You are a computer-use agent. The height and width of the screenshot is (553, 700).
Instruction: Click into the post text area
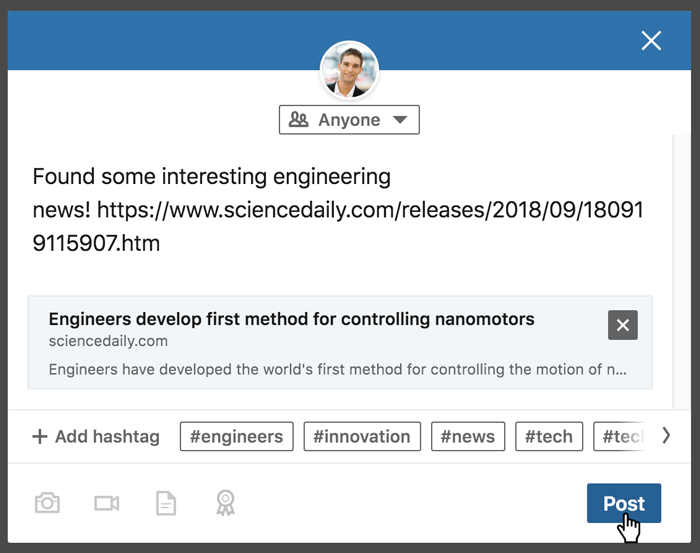tap(340, 210)
